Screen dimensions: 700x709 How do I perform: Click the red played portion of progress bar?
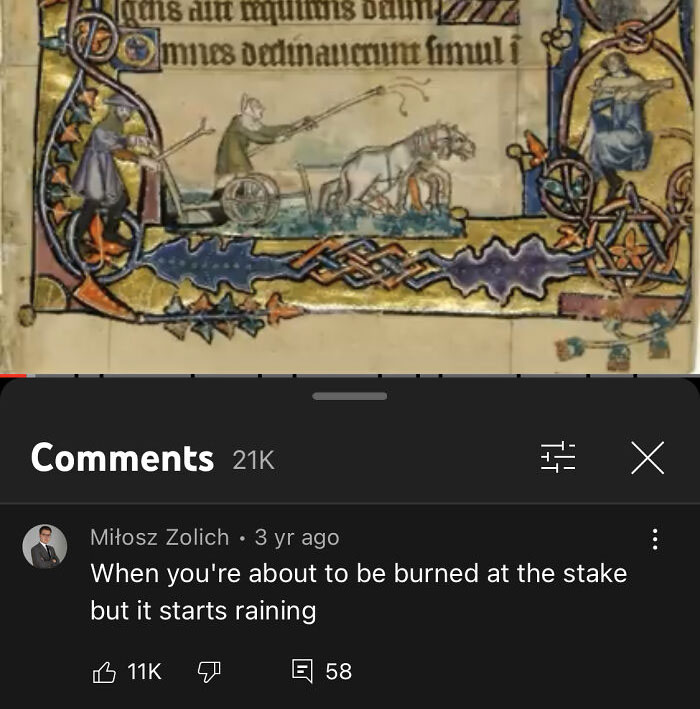pos(14,375)
